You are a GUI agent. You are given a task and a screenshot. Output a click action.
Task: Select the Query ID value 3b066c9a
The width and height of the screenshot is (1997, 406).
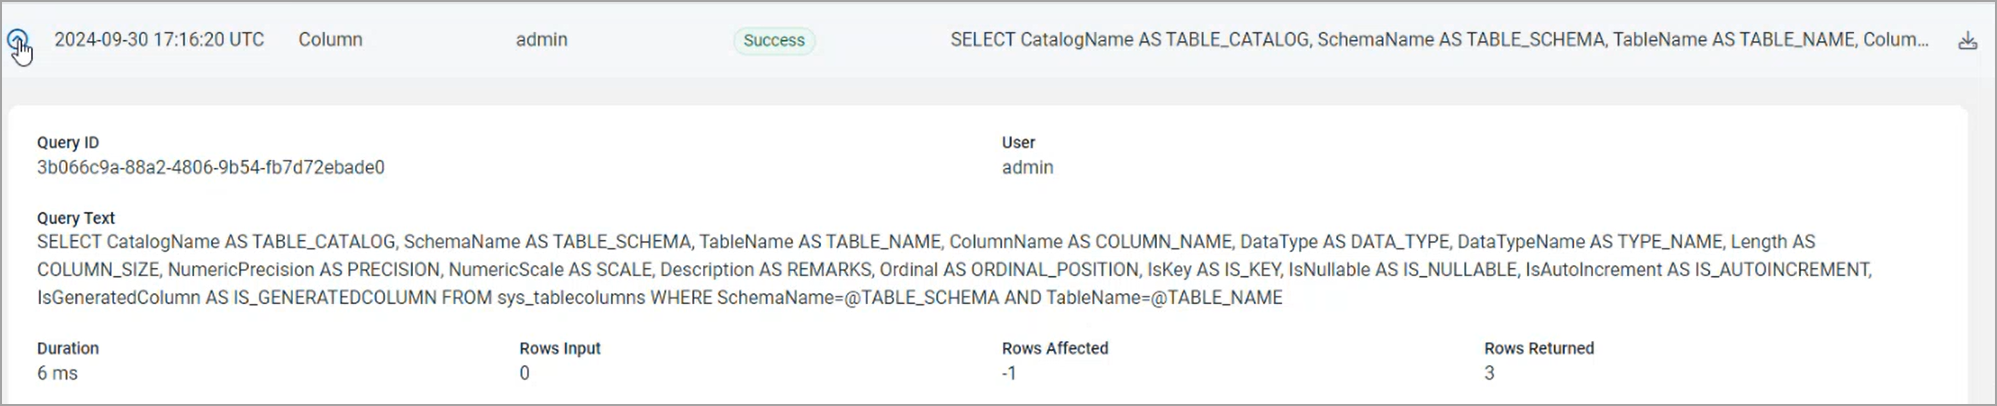tap(210, 168)
